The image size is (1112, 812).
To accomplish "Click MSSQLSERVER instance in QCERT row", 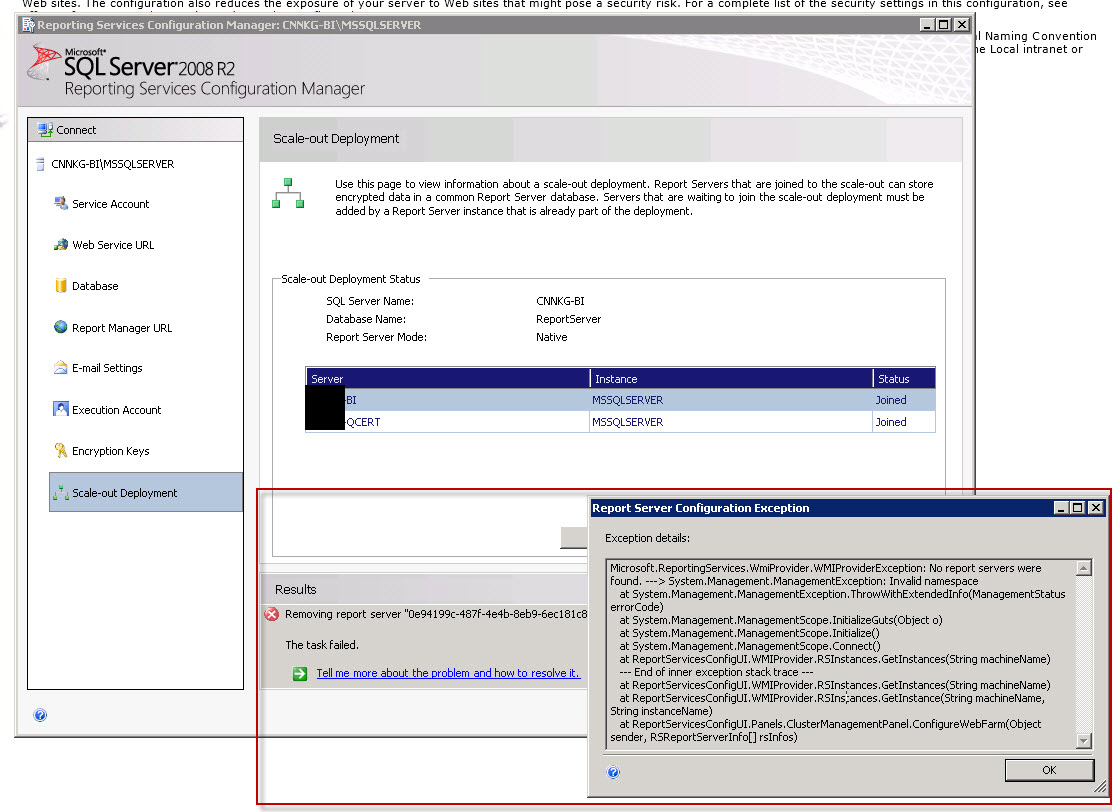I will point(628,422).
